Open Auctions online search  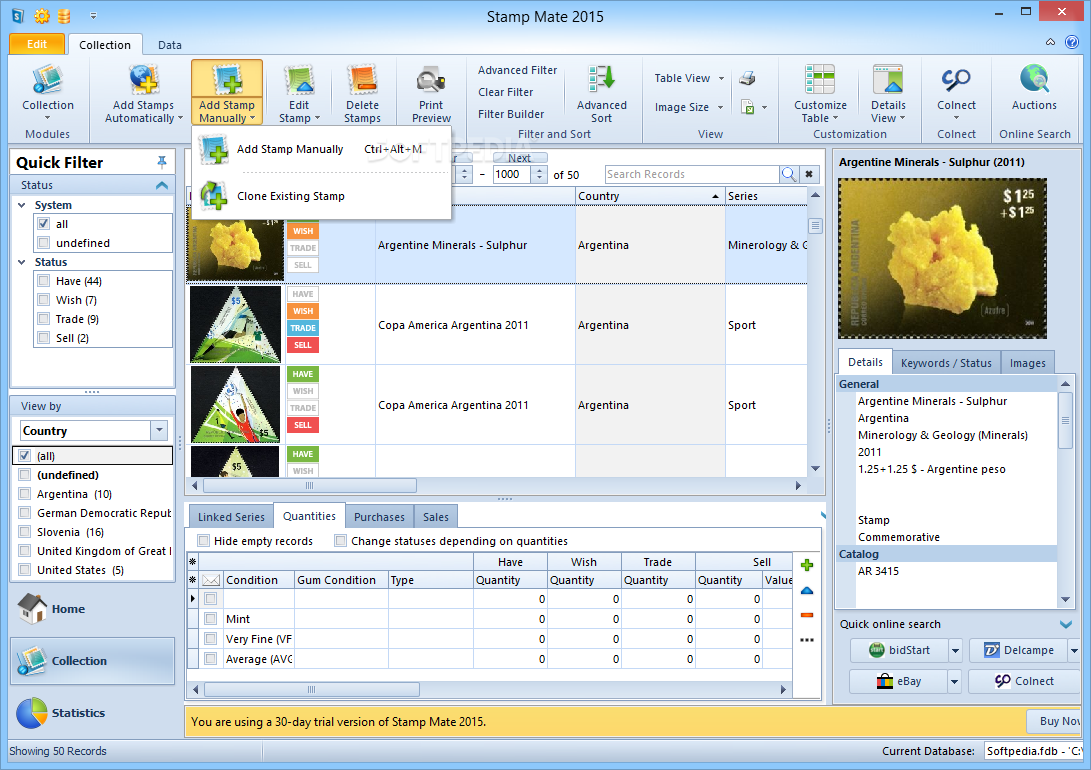[1034, 88]
